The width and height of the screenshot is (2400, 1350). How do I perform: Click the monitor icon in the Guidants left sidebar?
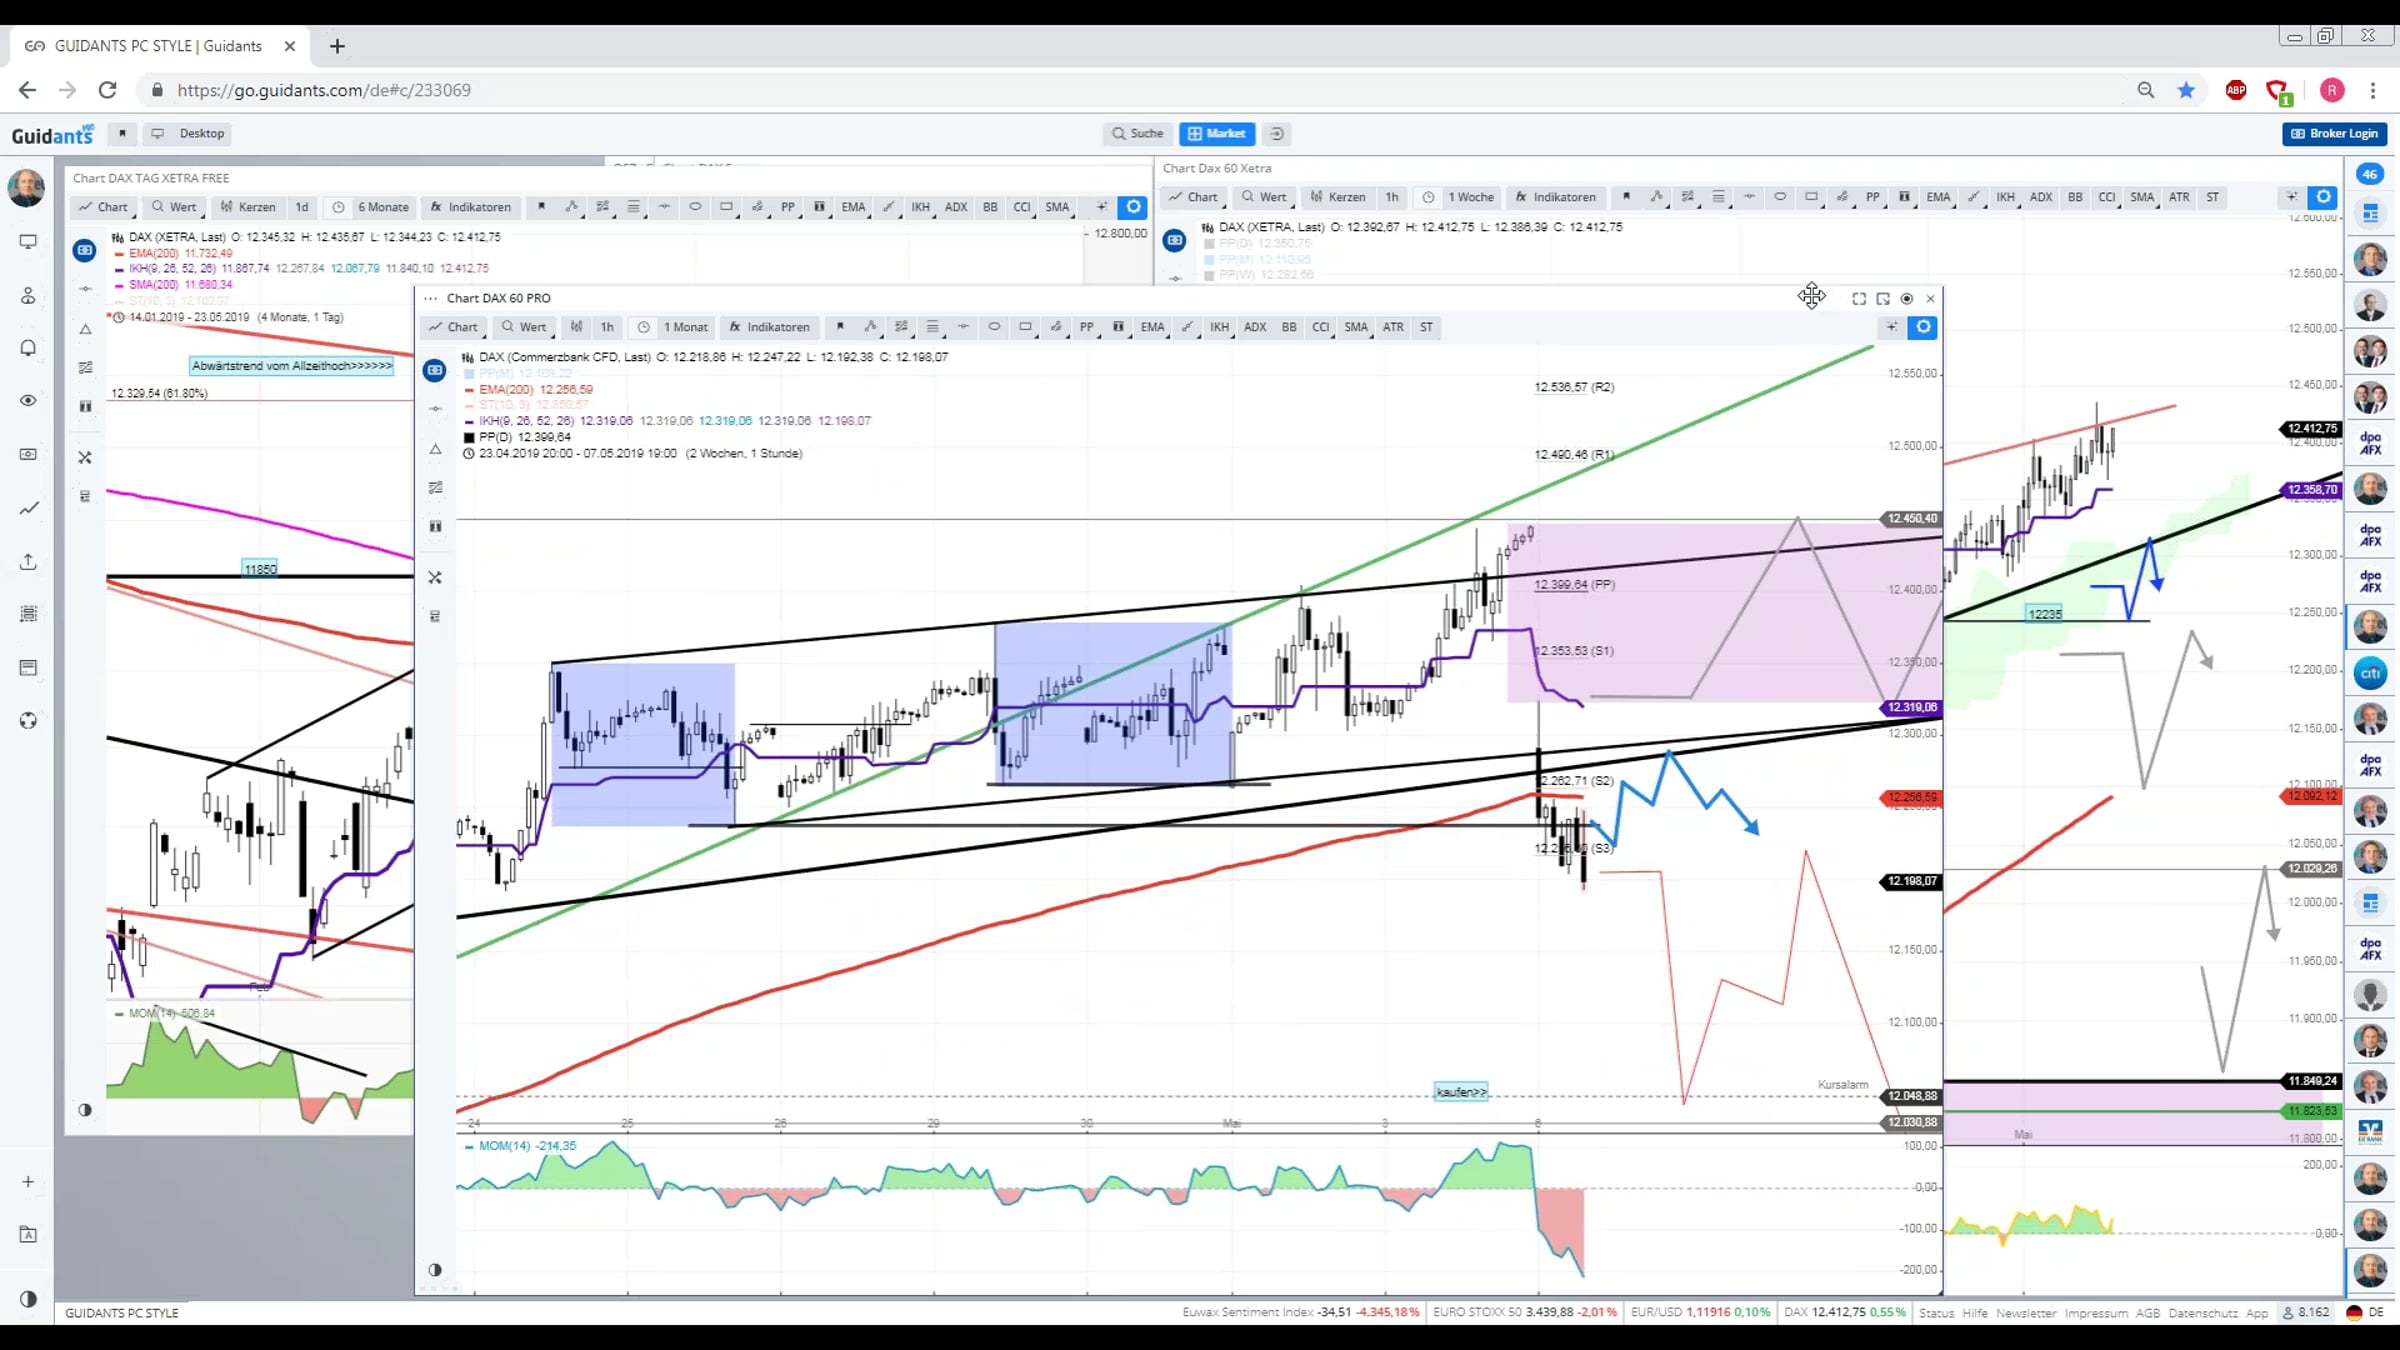pyautogui.click(x=28, y=242)
